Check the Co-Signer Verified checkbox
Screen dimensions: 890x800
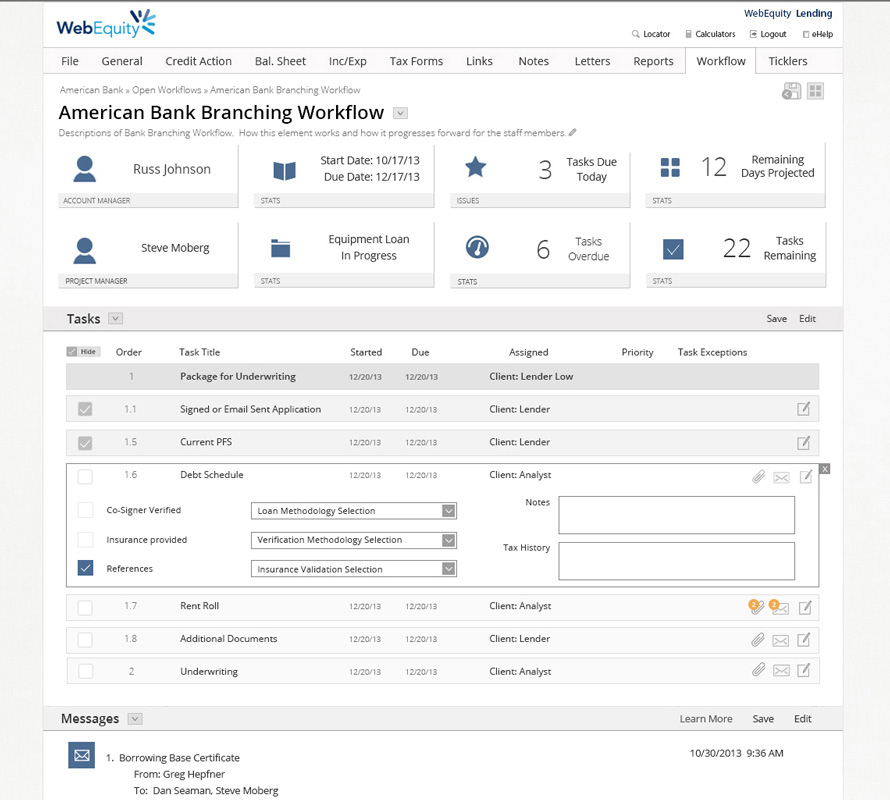(x=86, y=511)
